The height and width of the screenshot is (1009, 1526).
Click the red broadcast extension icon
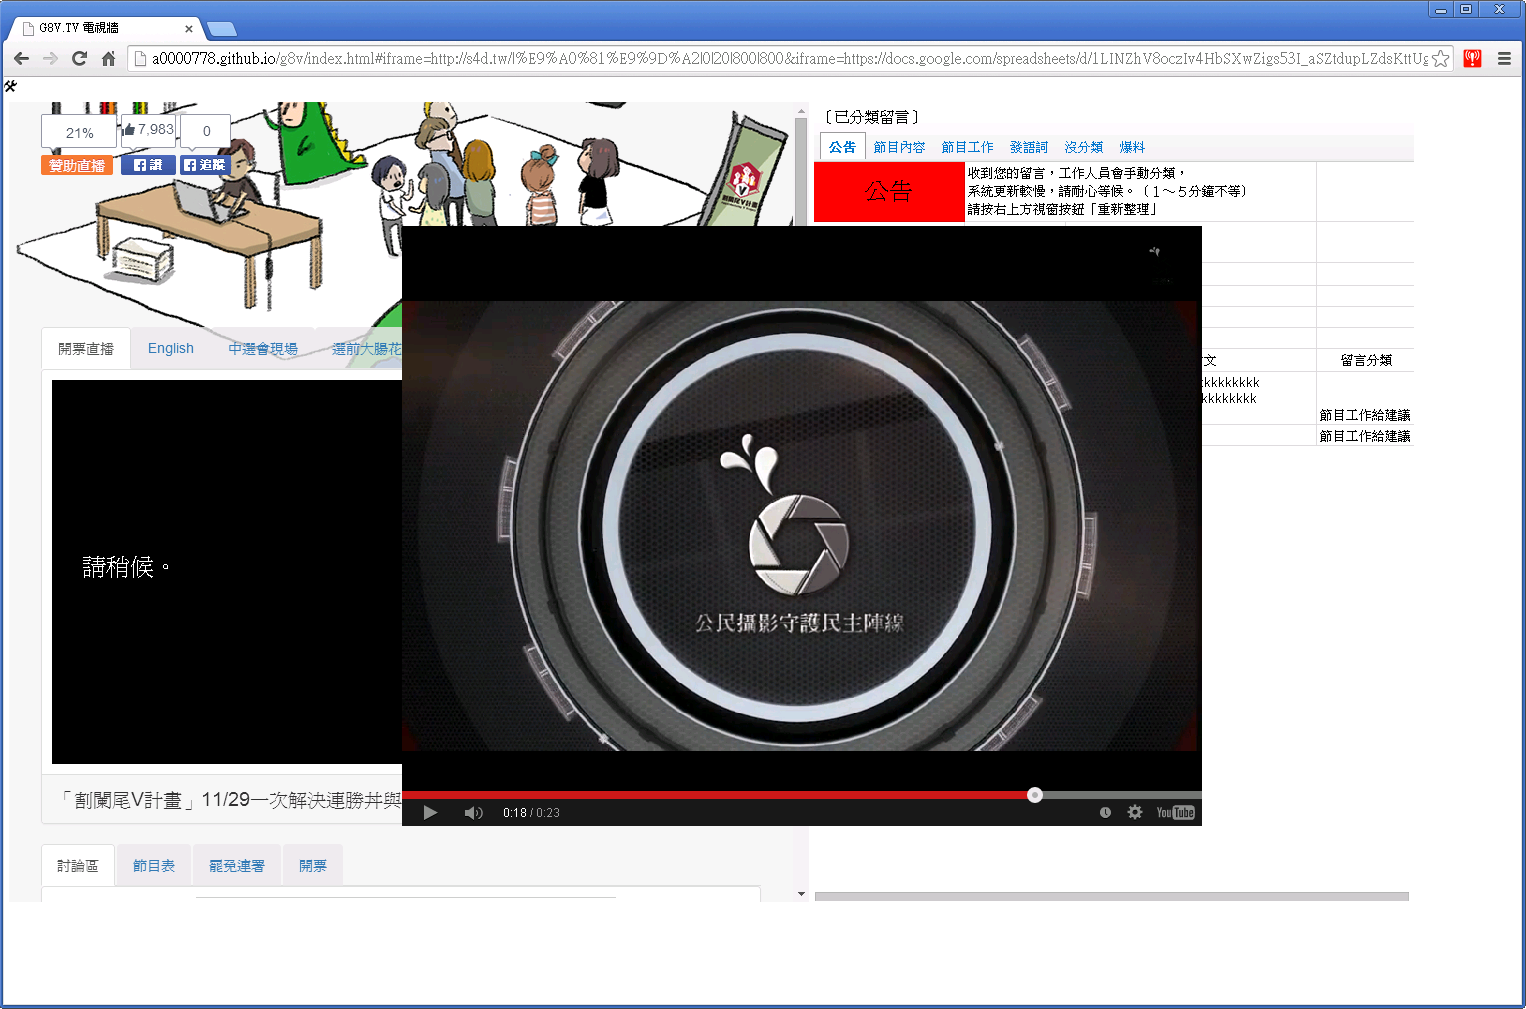click(x=1472, y=59)
